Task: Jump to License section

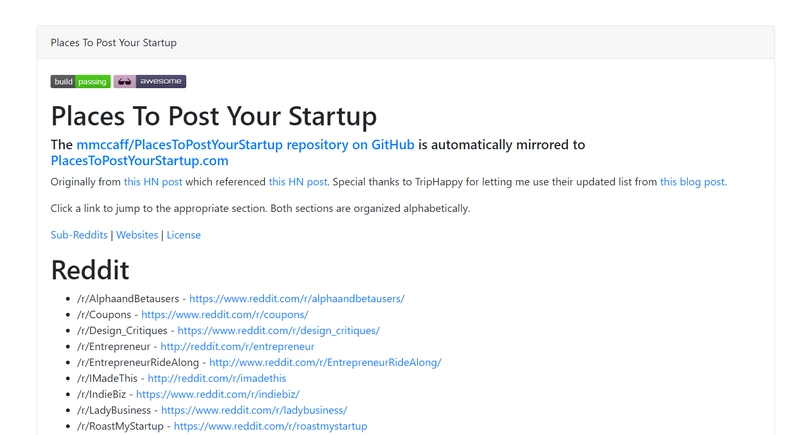Action: 183,235
